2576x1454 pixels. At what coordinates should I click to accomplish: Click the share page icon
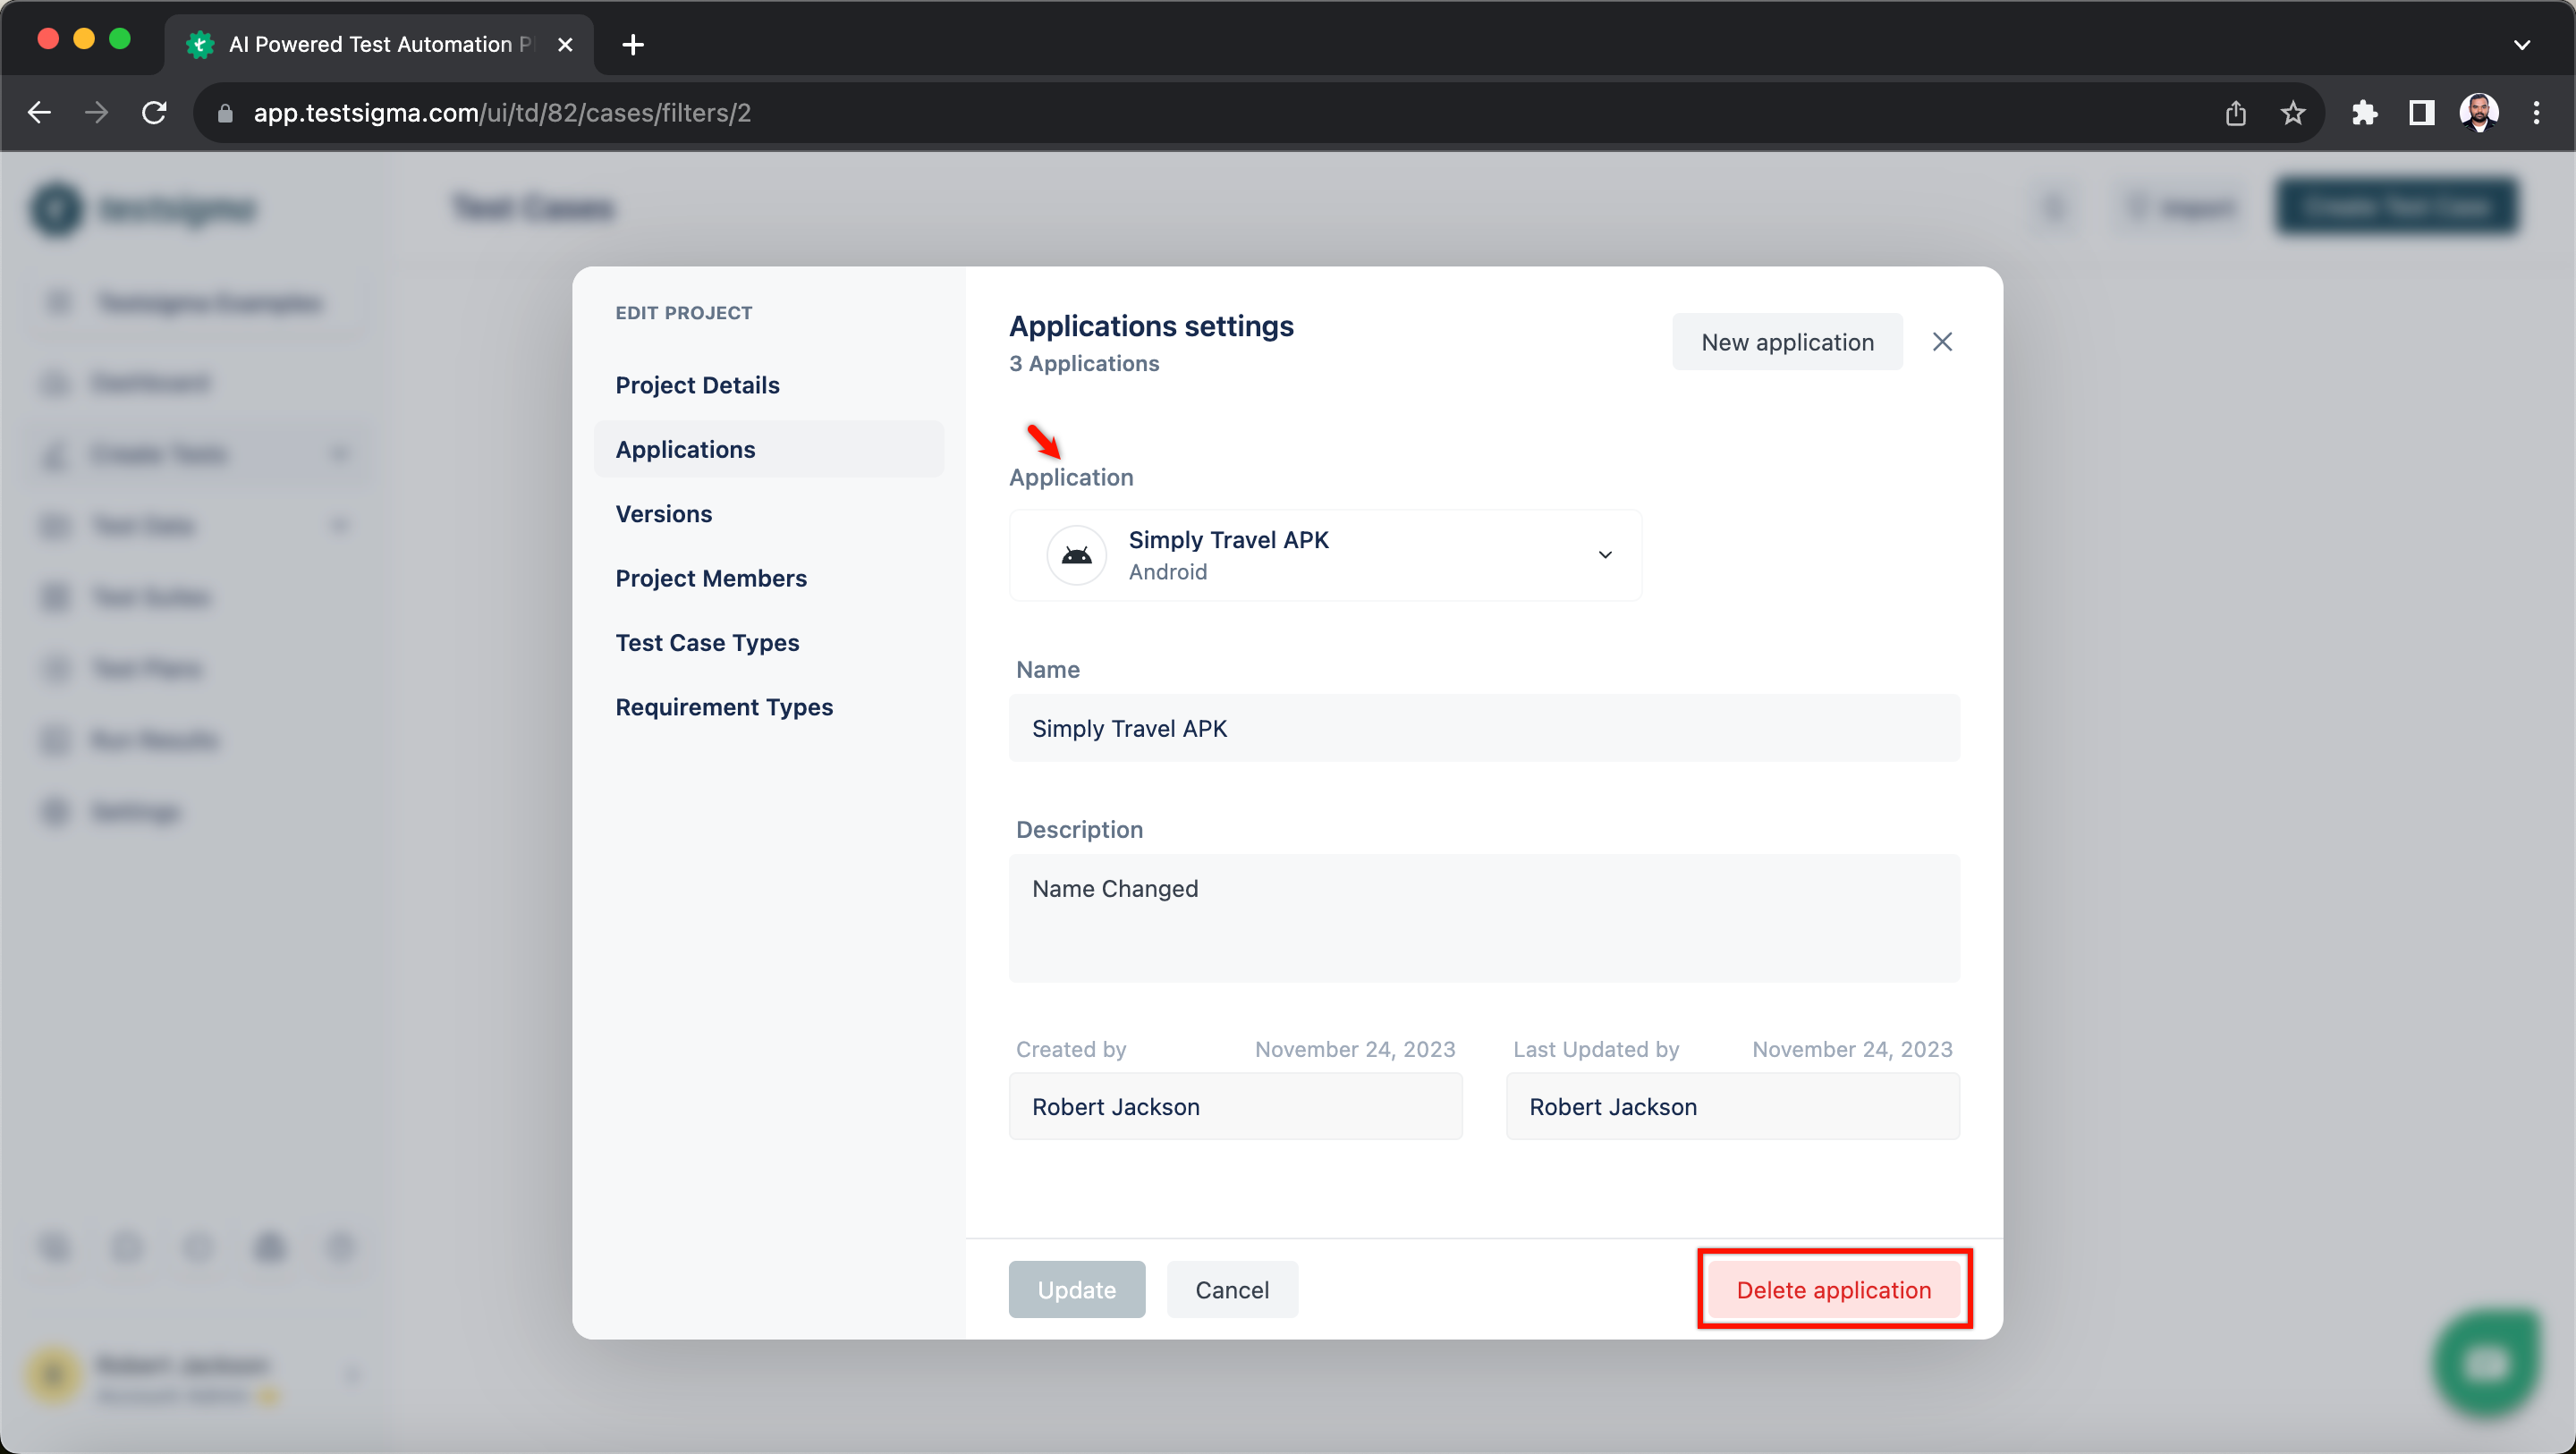(x=2236, y=113)
